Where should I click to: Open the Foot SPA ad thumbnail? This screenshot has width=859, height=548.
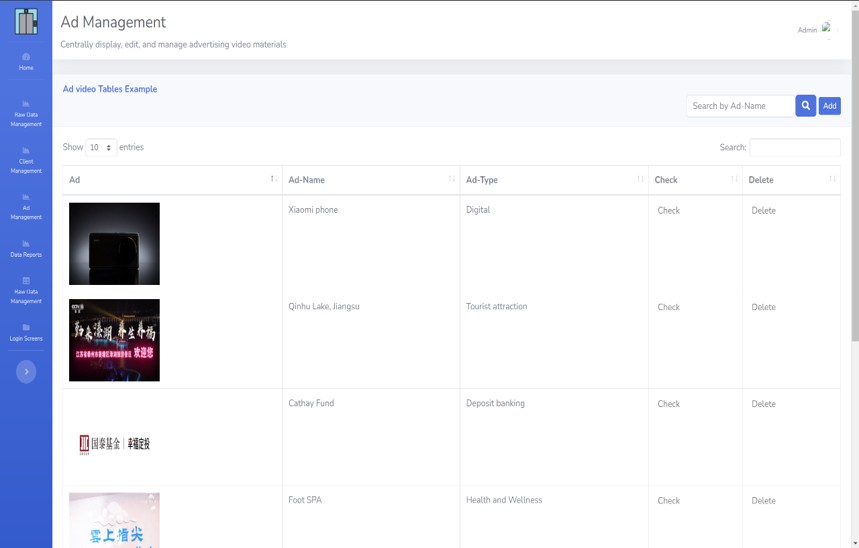[114, 520]
